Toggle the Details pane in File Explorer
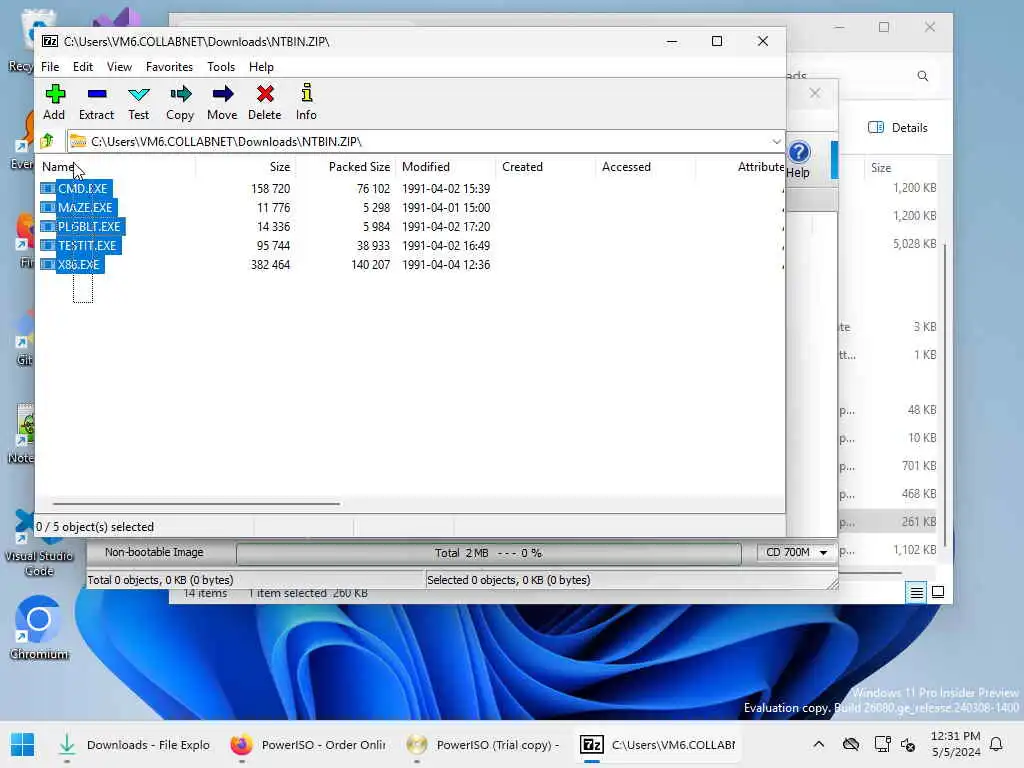Viewport: 1024px width, 768px height. pos(898,127)
